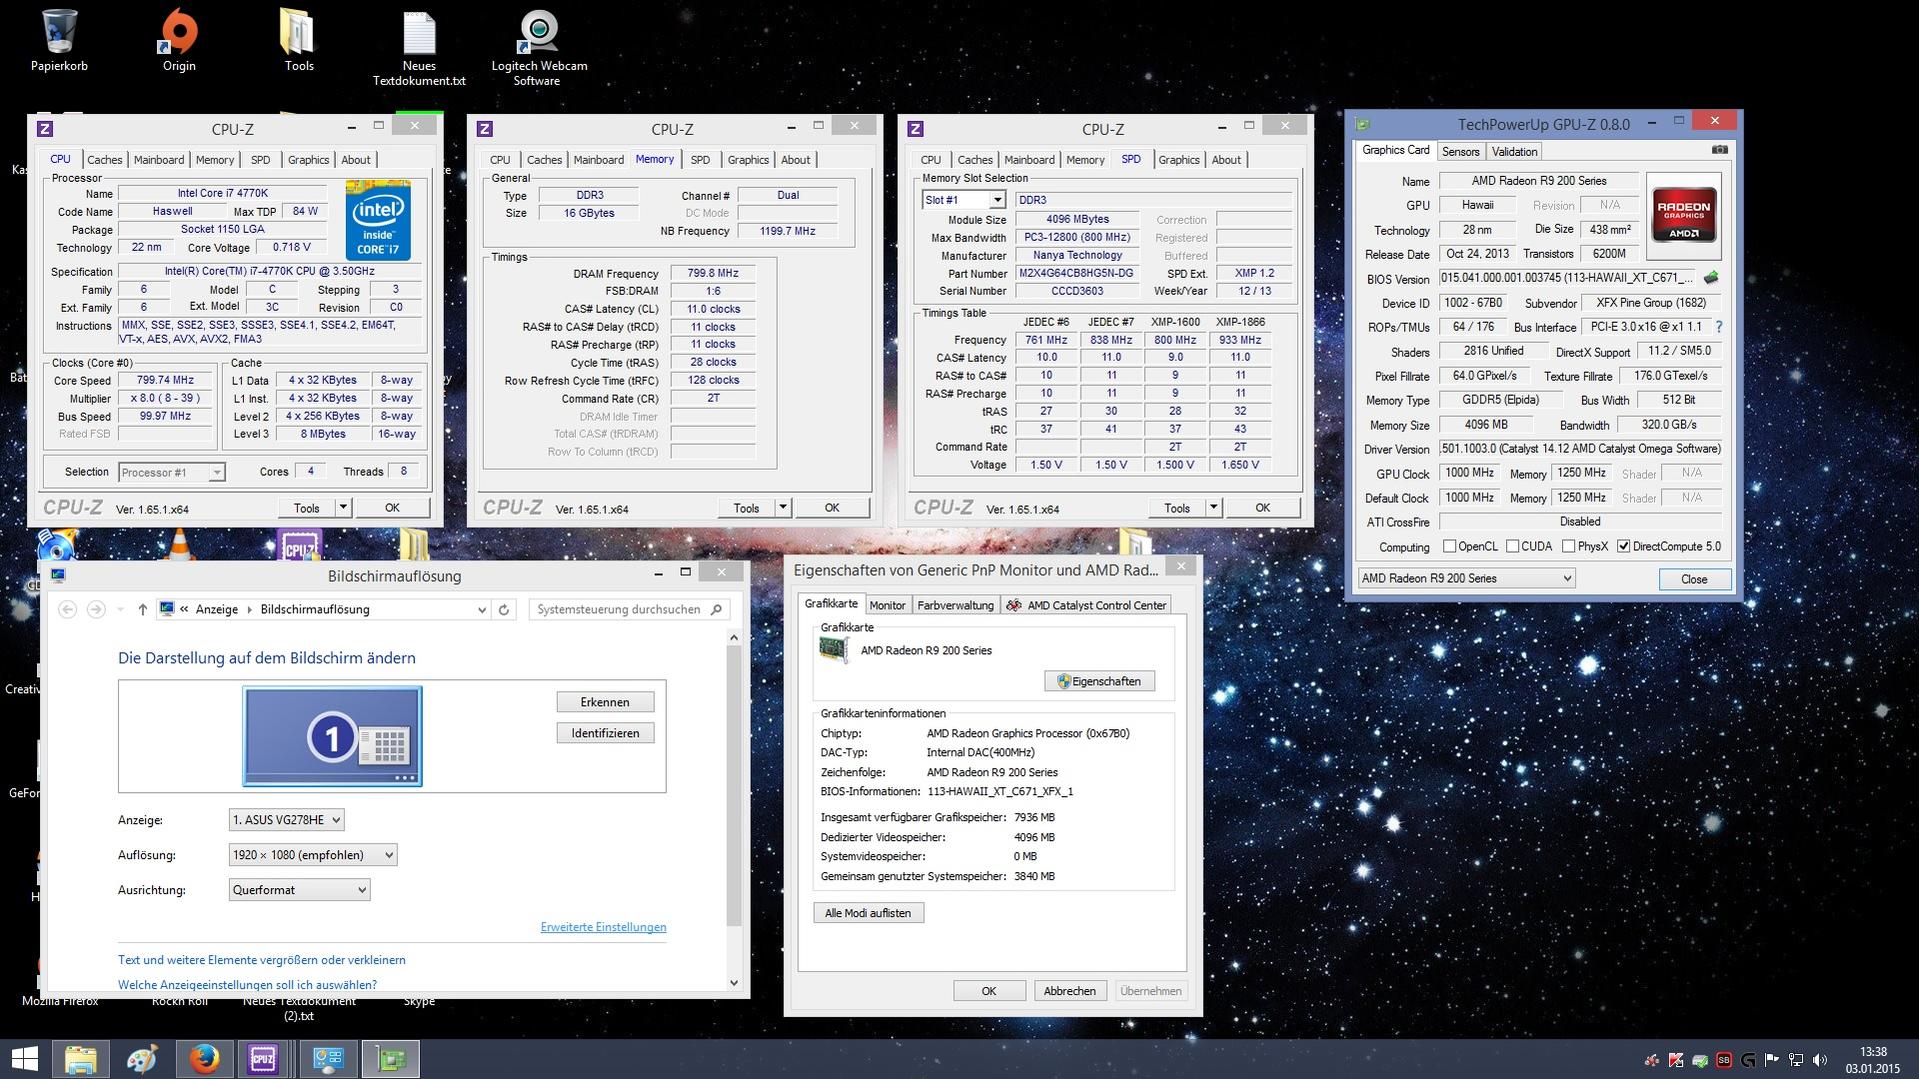Click the Systemsteuerung durchsuchen search field

click(x=620, y=609)
